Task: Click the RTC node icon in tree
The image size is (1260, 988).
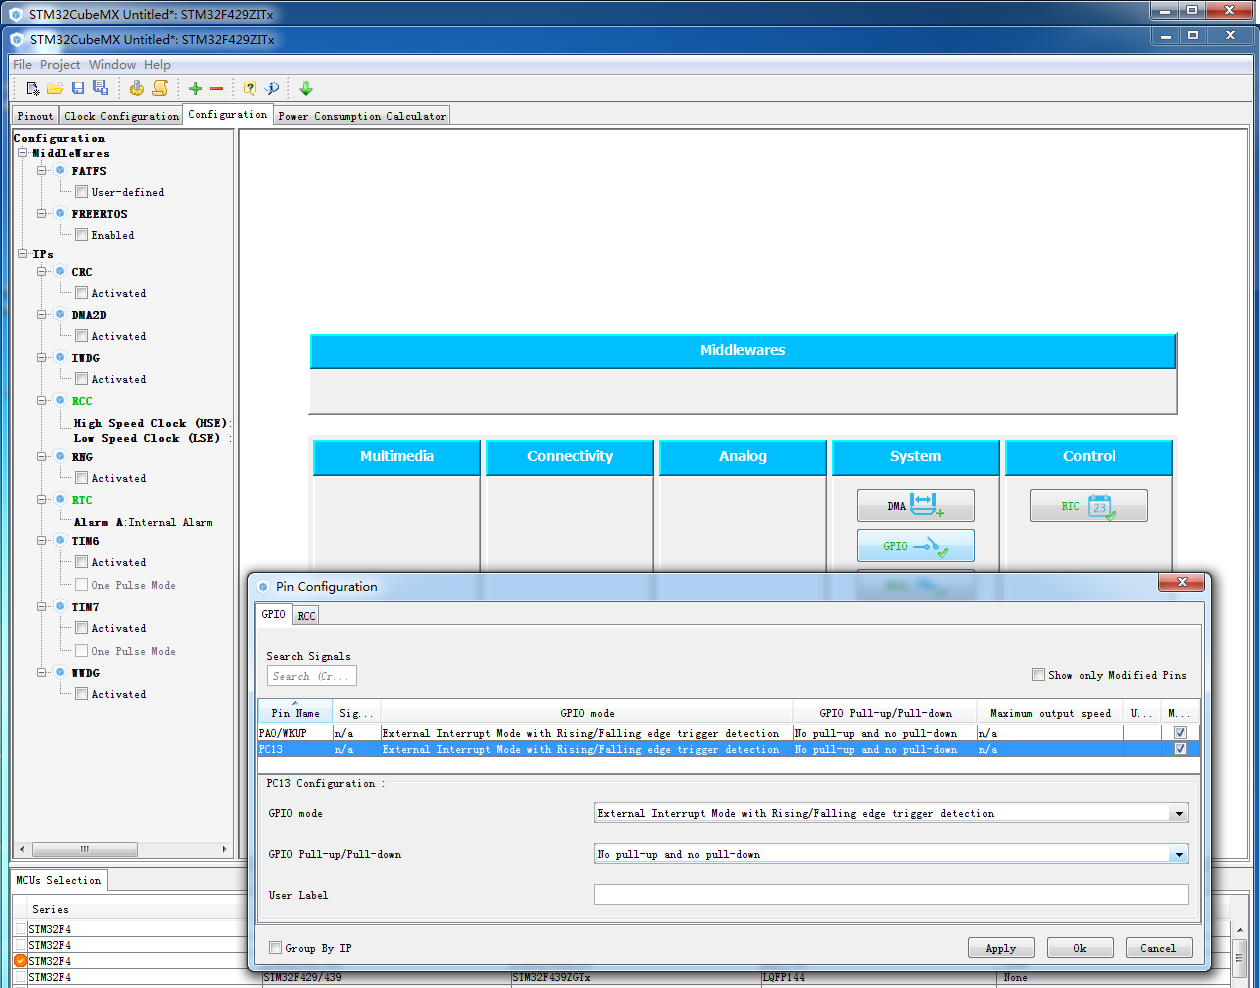Action: [60, 500]
